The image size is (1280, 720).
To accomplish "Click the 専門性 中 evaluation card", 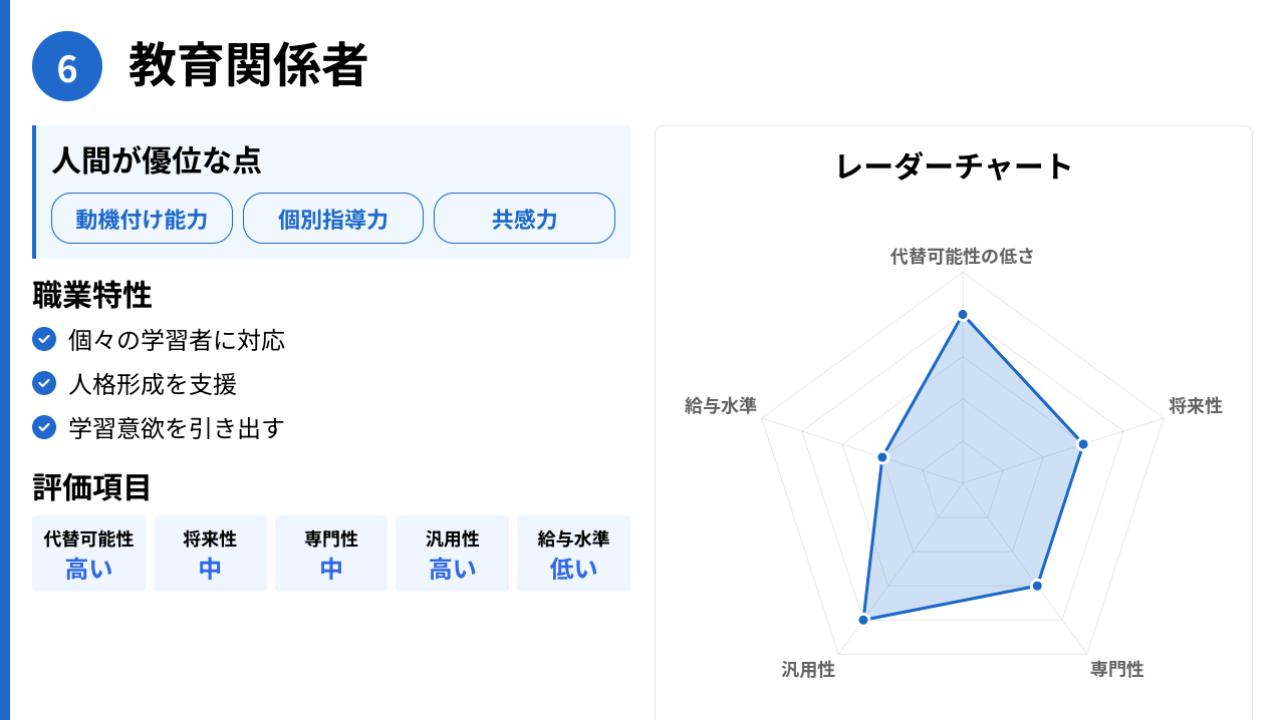I will click(x=331, y=554).
